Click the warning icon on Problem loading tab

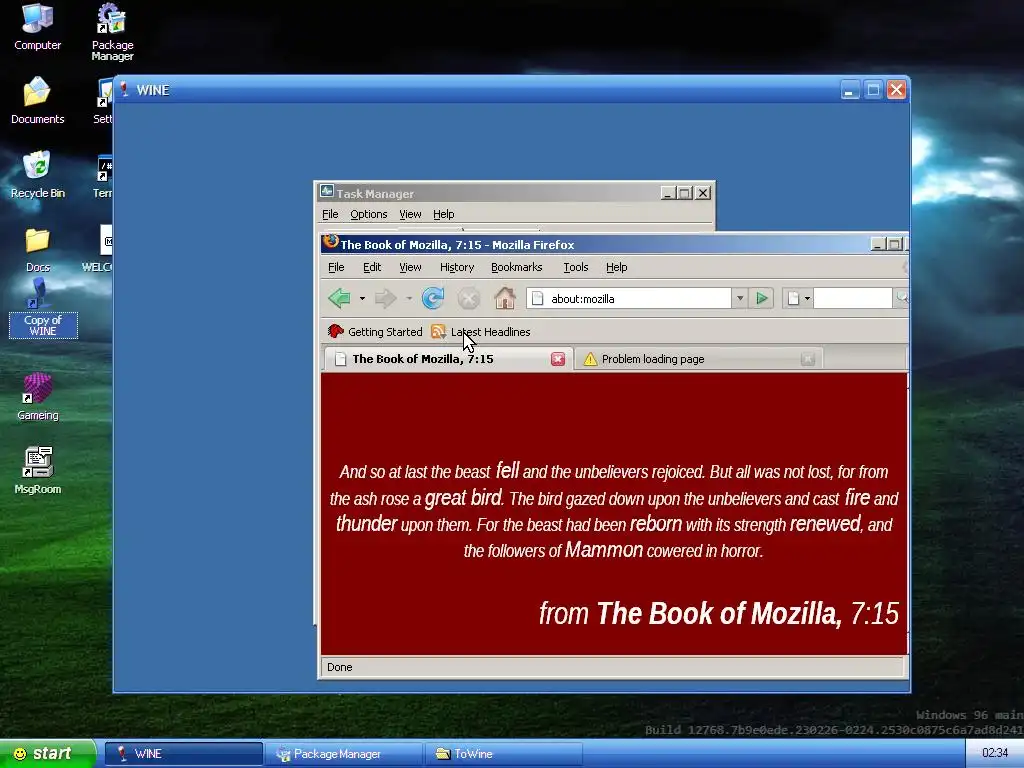[x=590, y=359]
